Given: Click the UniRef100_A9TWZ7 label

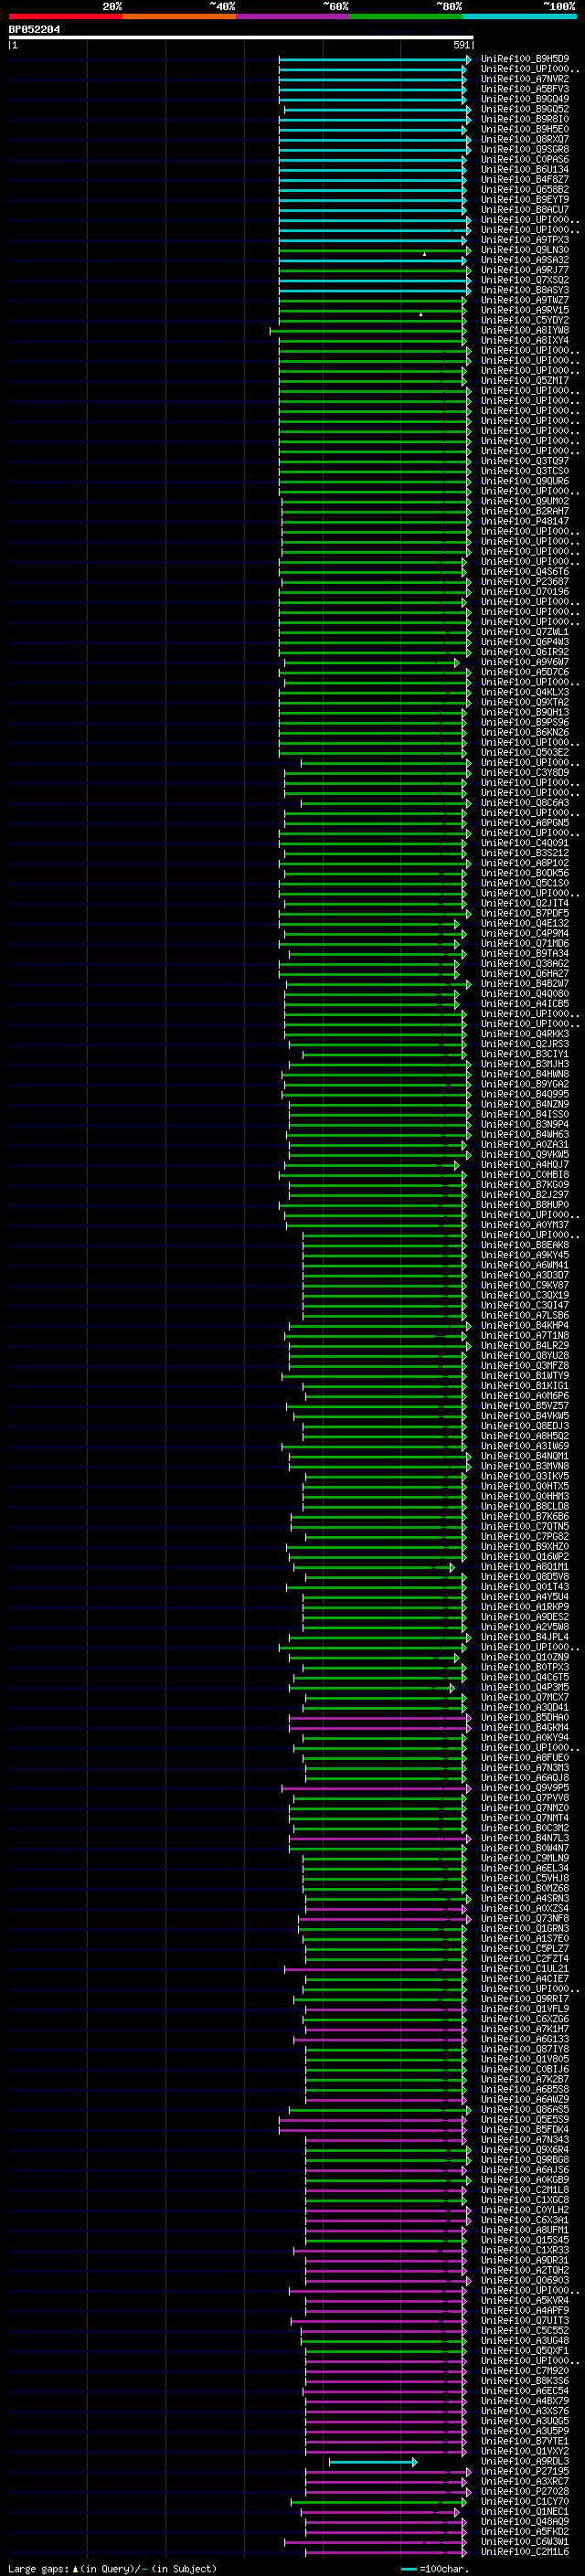Looking at the screenshot, I should point(525,300).
